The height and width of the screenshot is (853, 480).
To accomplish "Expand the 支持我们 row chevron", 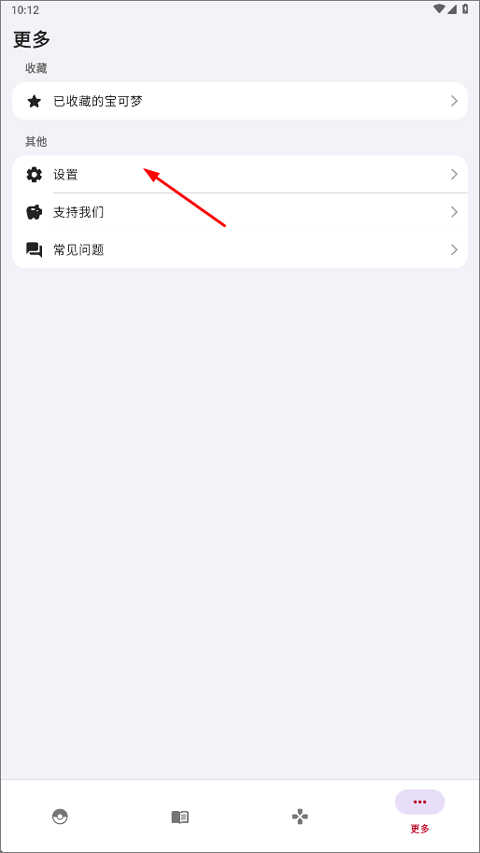I will [x=454, y=212].
